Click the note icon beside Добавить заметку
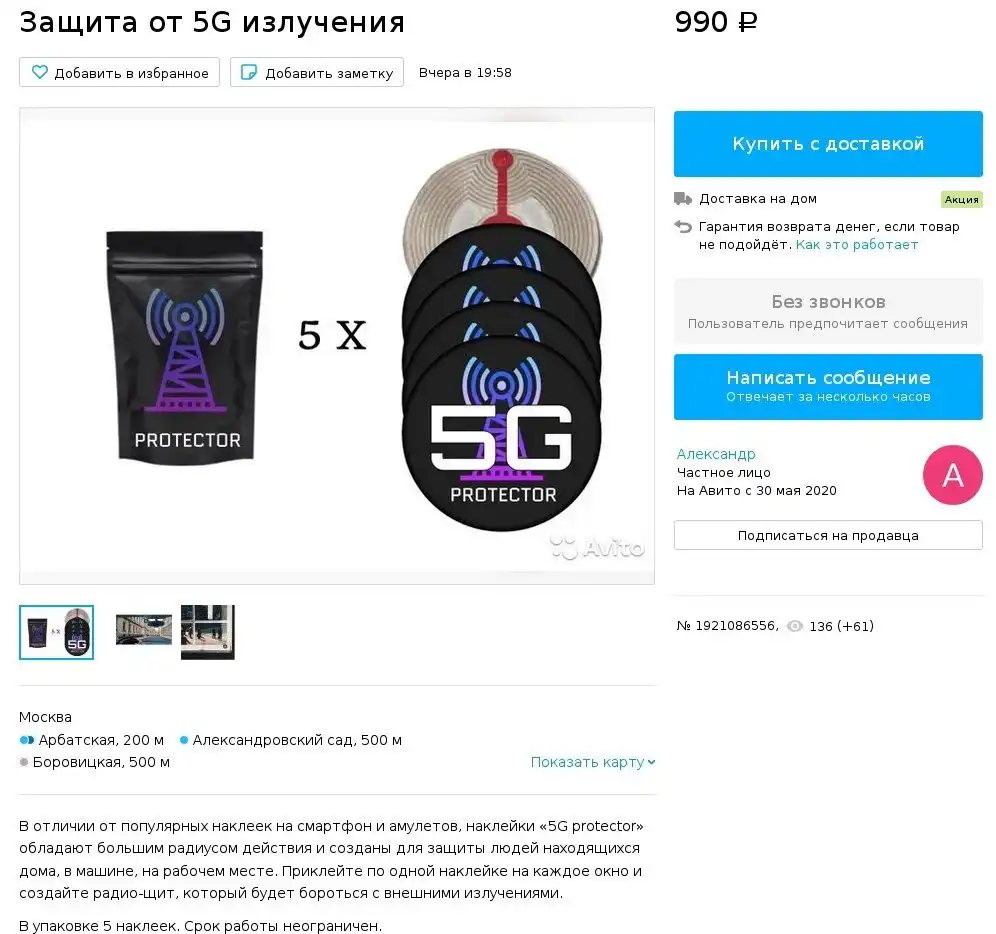Viewport: 996px width, 934px height. [249, 72]
